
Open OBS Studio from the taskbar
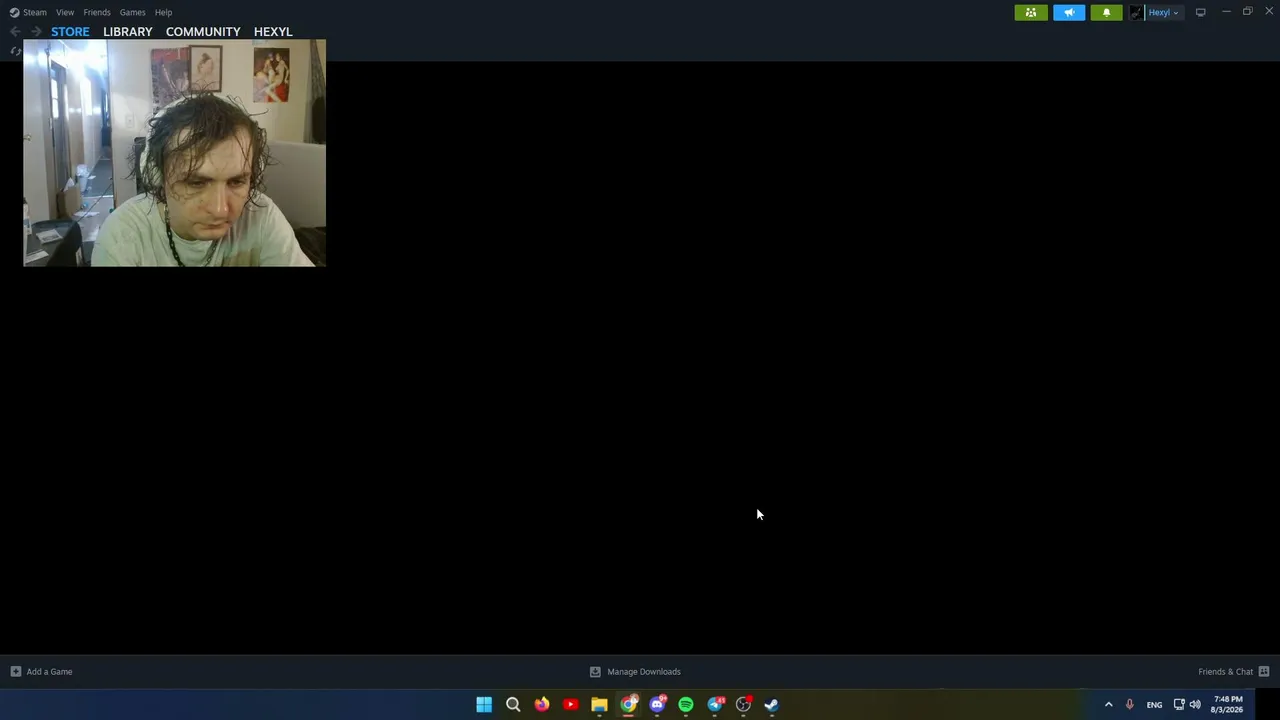[x=743, y=705]
